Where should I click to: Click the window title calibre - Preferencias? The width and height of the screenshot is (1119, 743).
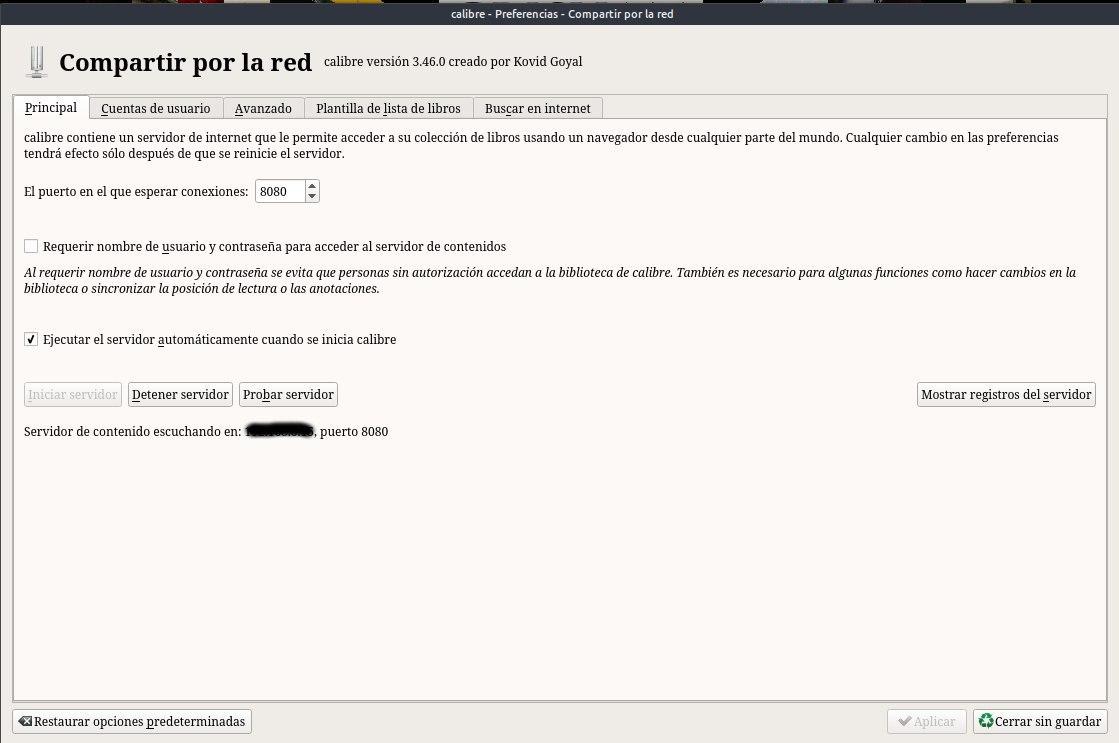pos(562,14)
